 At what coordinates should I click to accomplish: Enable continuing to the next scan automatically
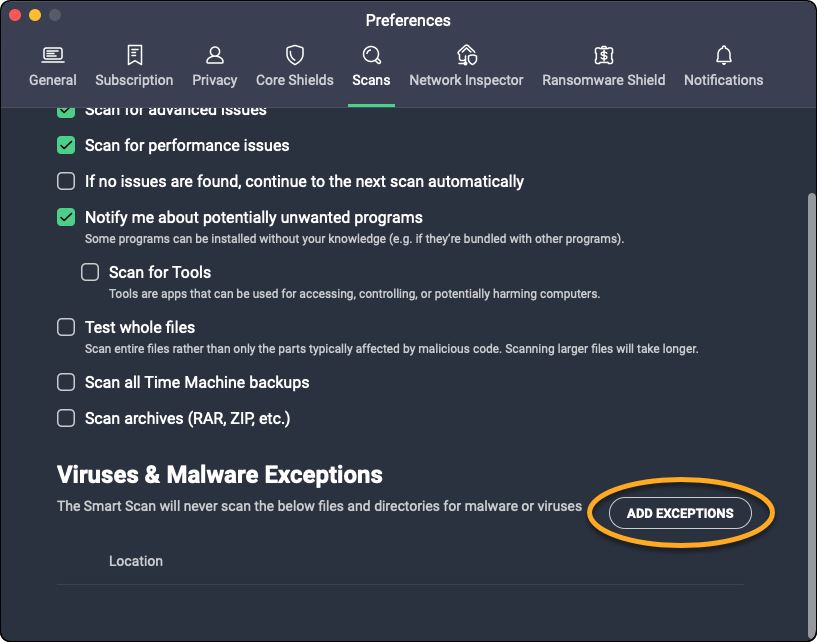tap(66, 181)
